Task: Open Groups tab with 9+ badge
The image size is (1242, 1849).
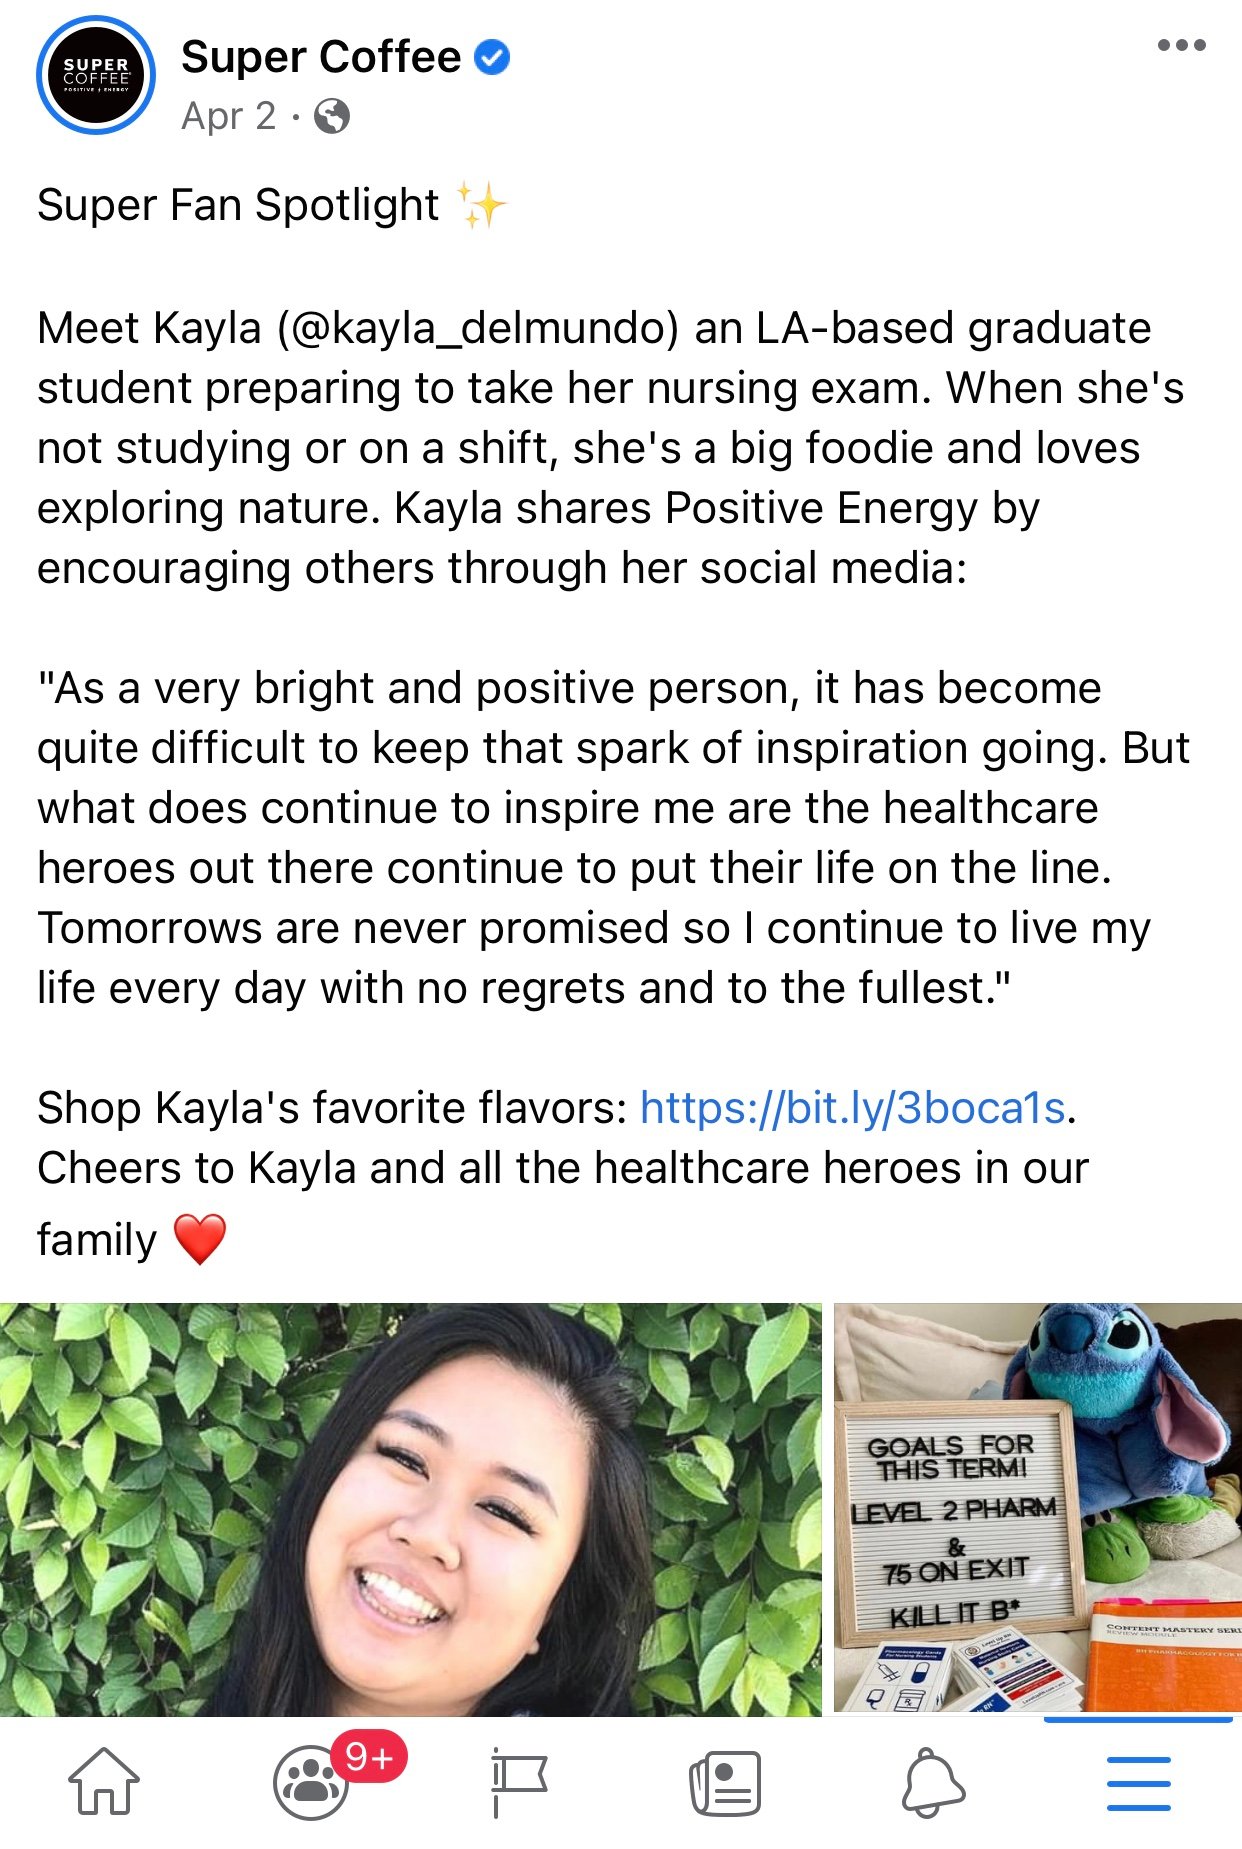Action: [x=312, y=1782]
